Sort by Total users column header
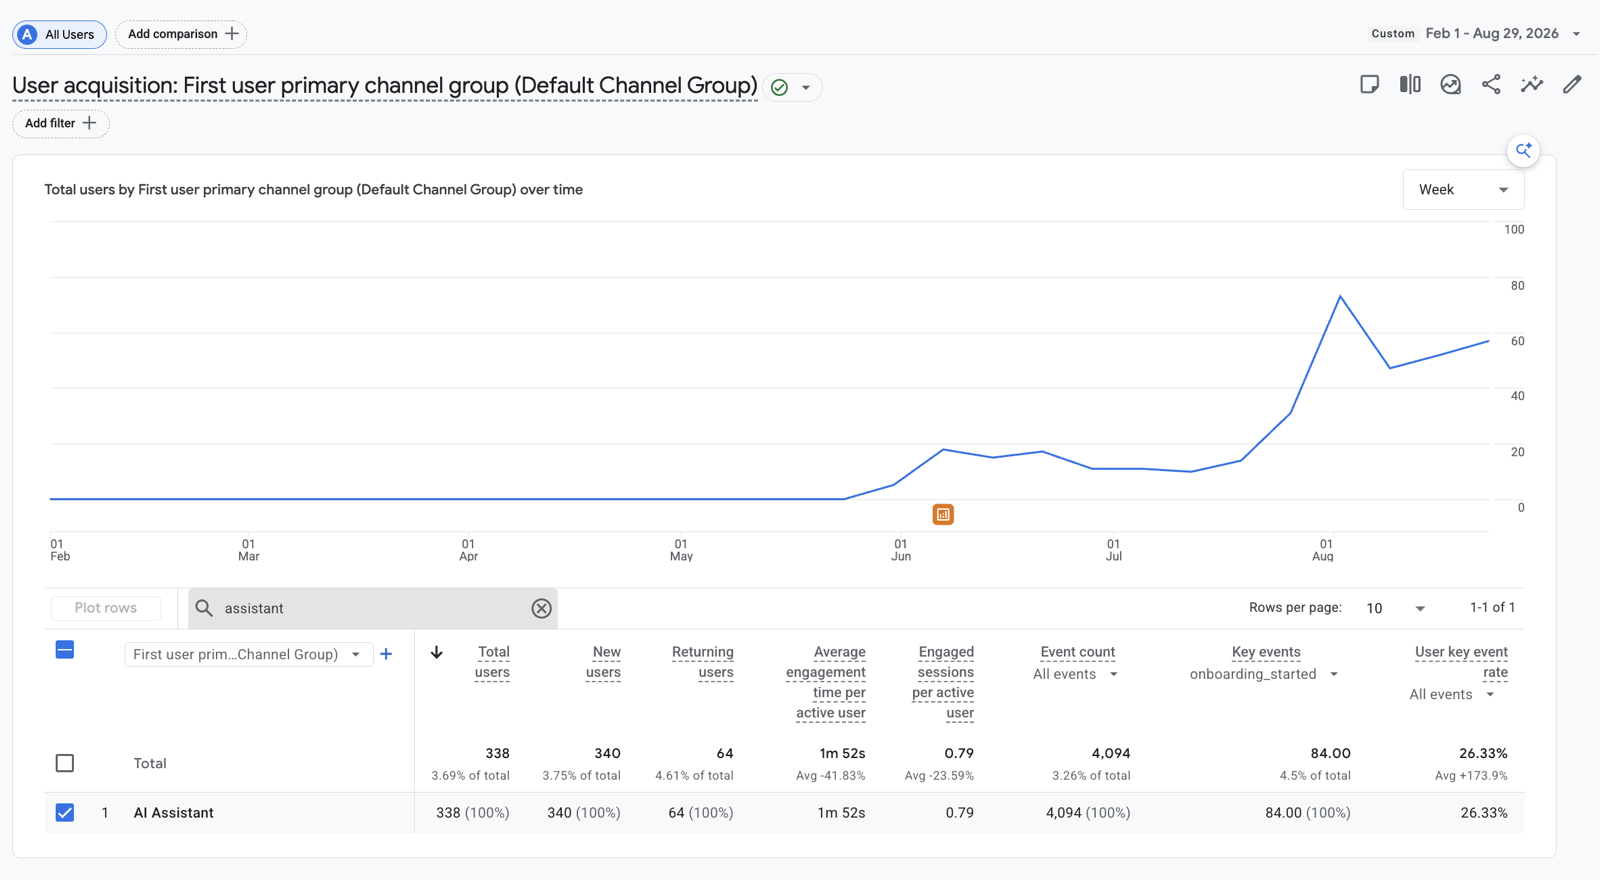This screenshot has width=1600, height=880. pyautogui.click(x=492, y=662)
